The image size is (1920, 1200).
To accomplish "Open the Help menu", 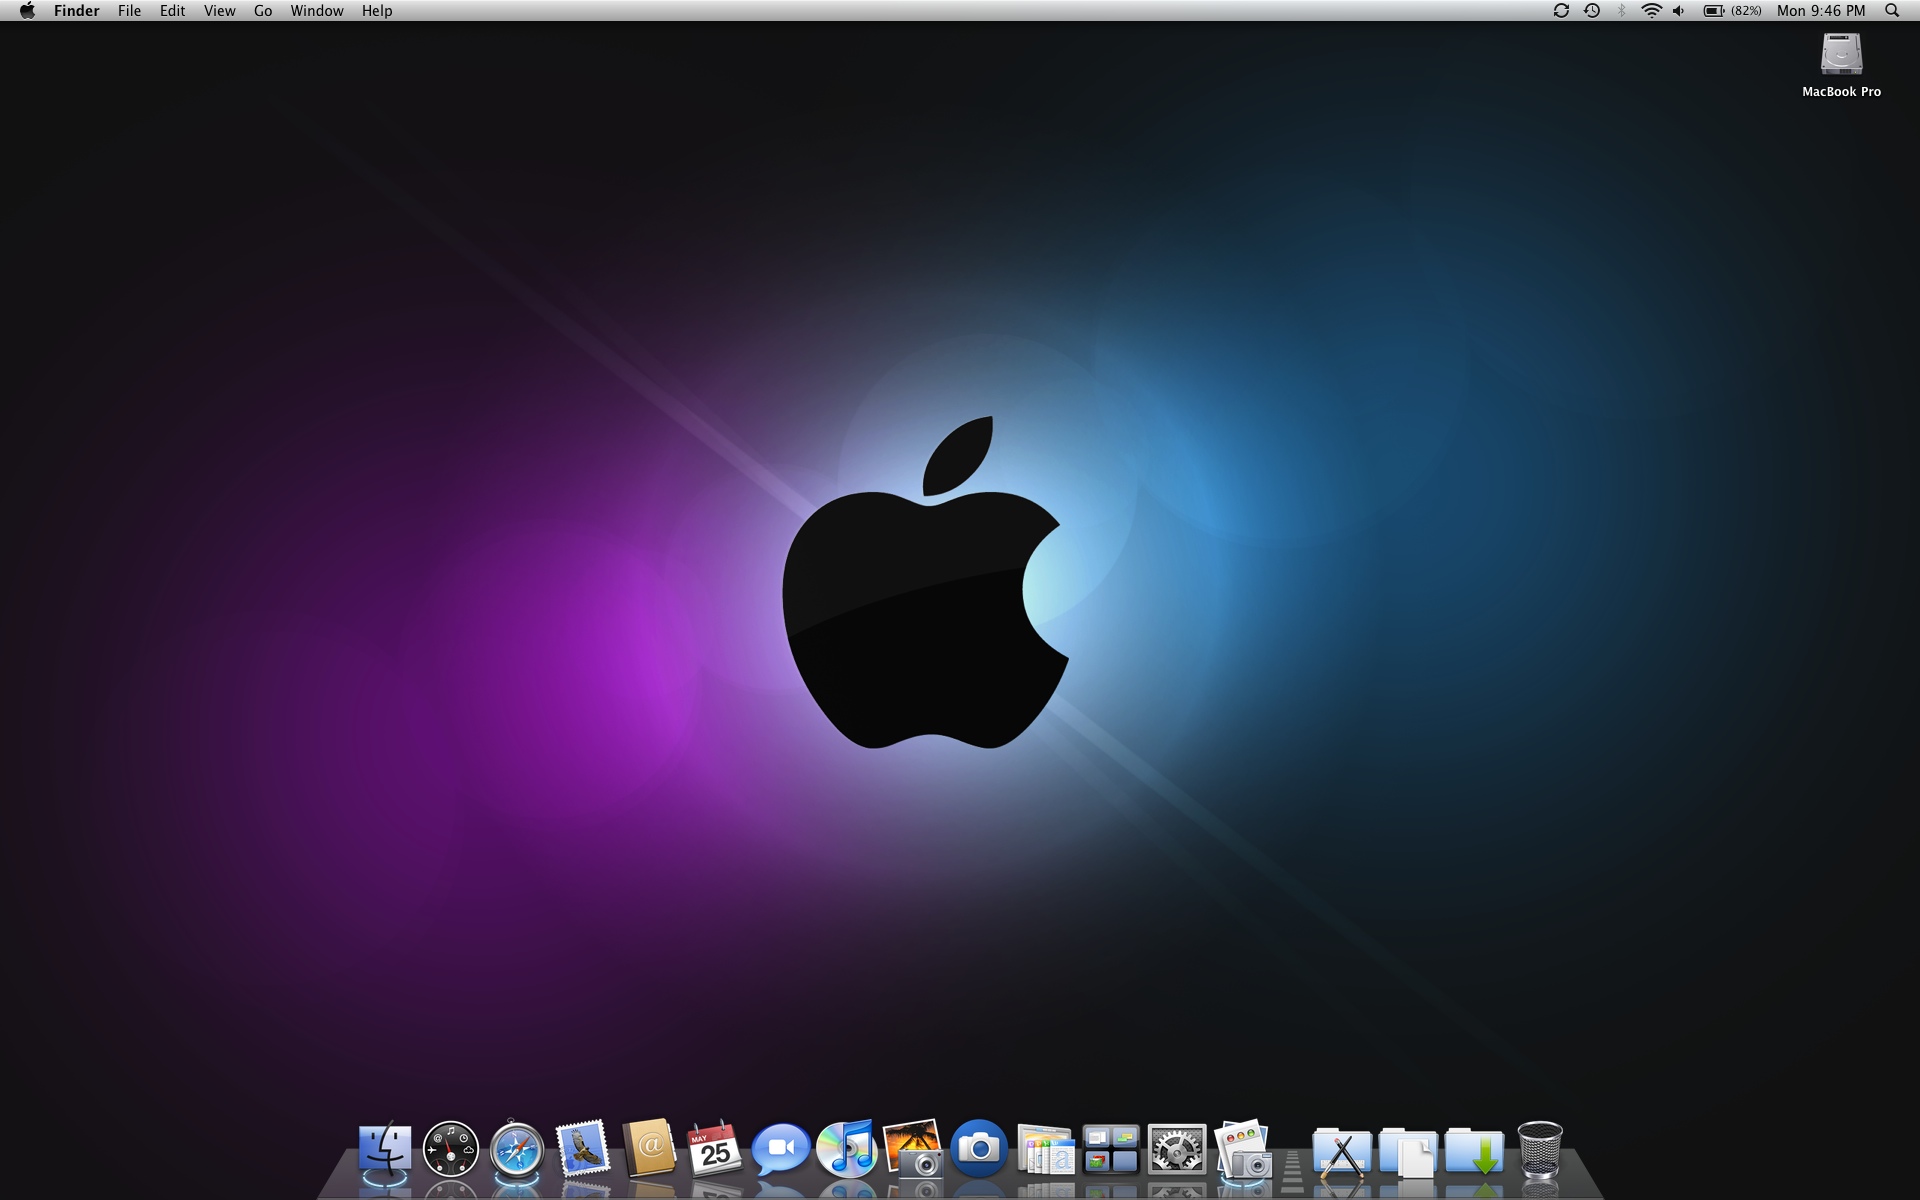I will (x=377, y=11).
